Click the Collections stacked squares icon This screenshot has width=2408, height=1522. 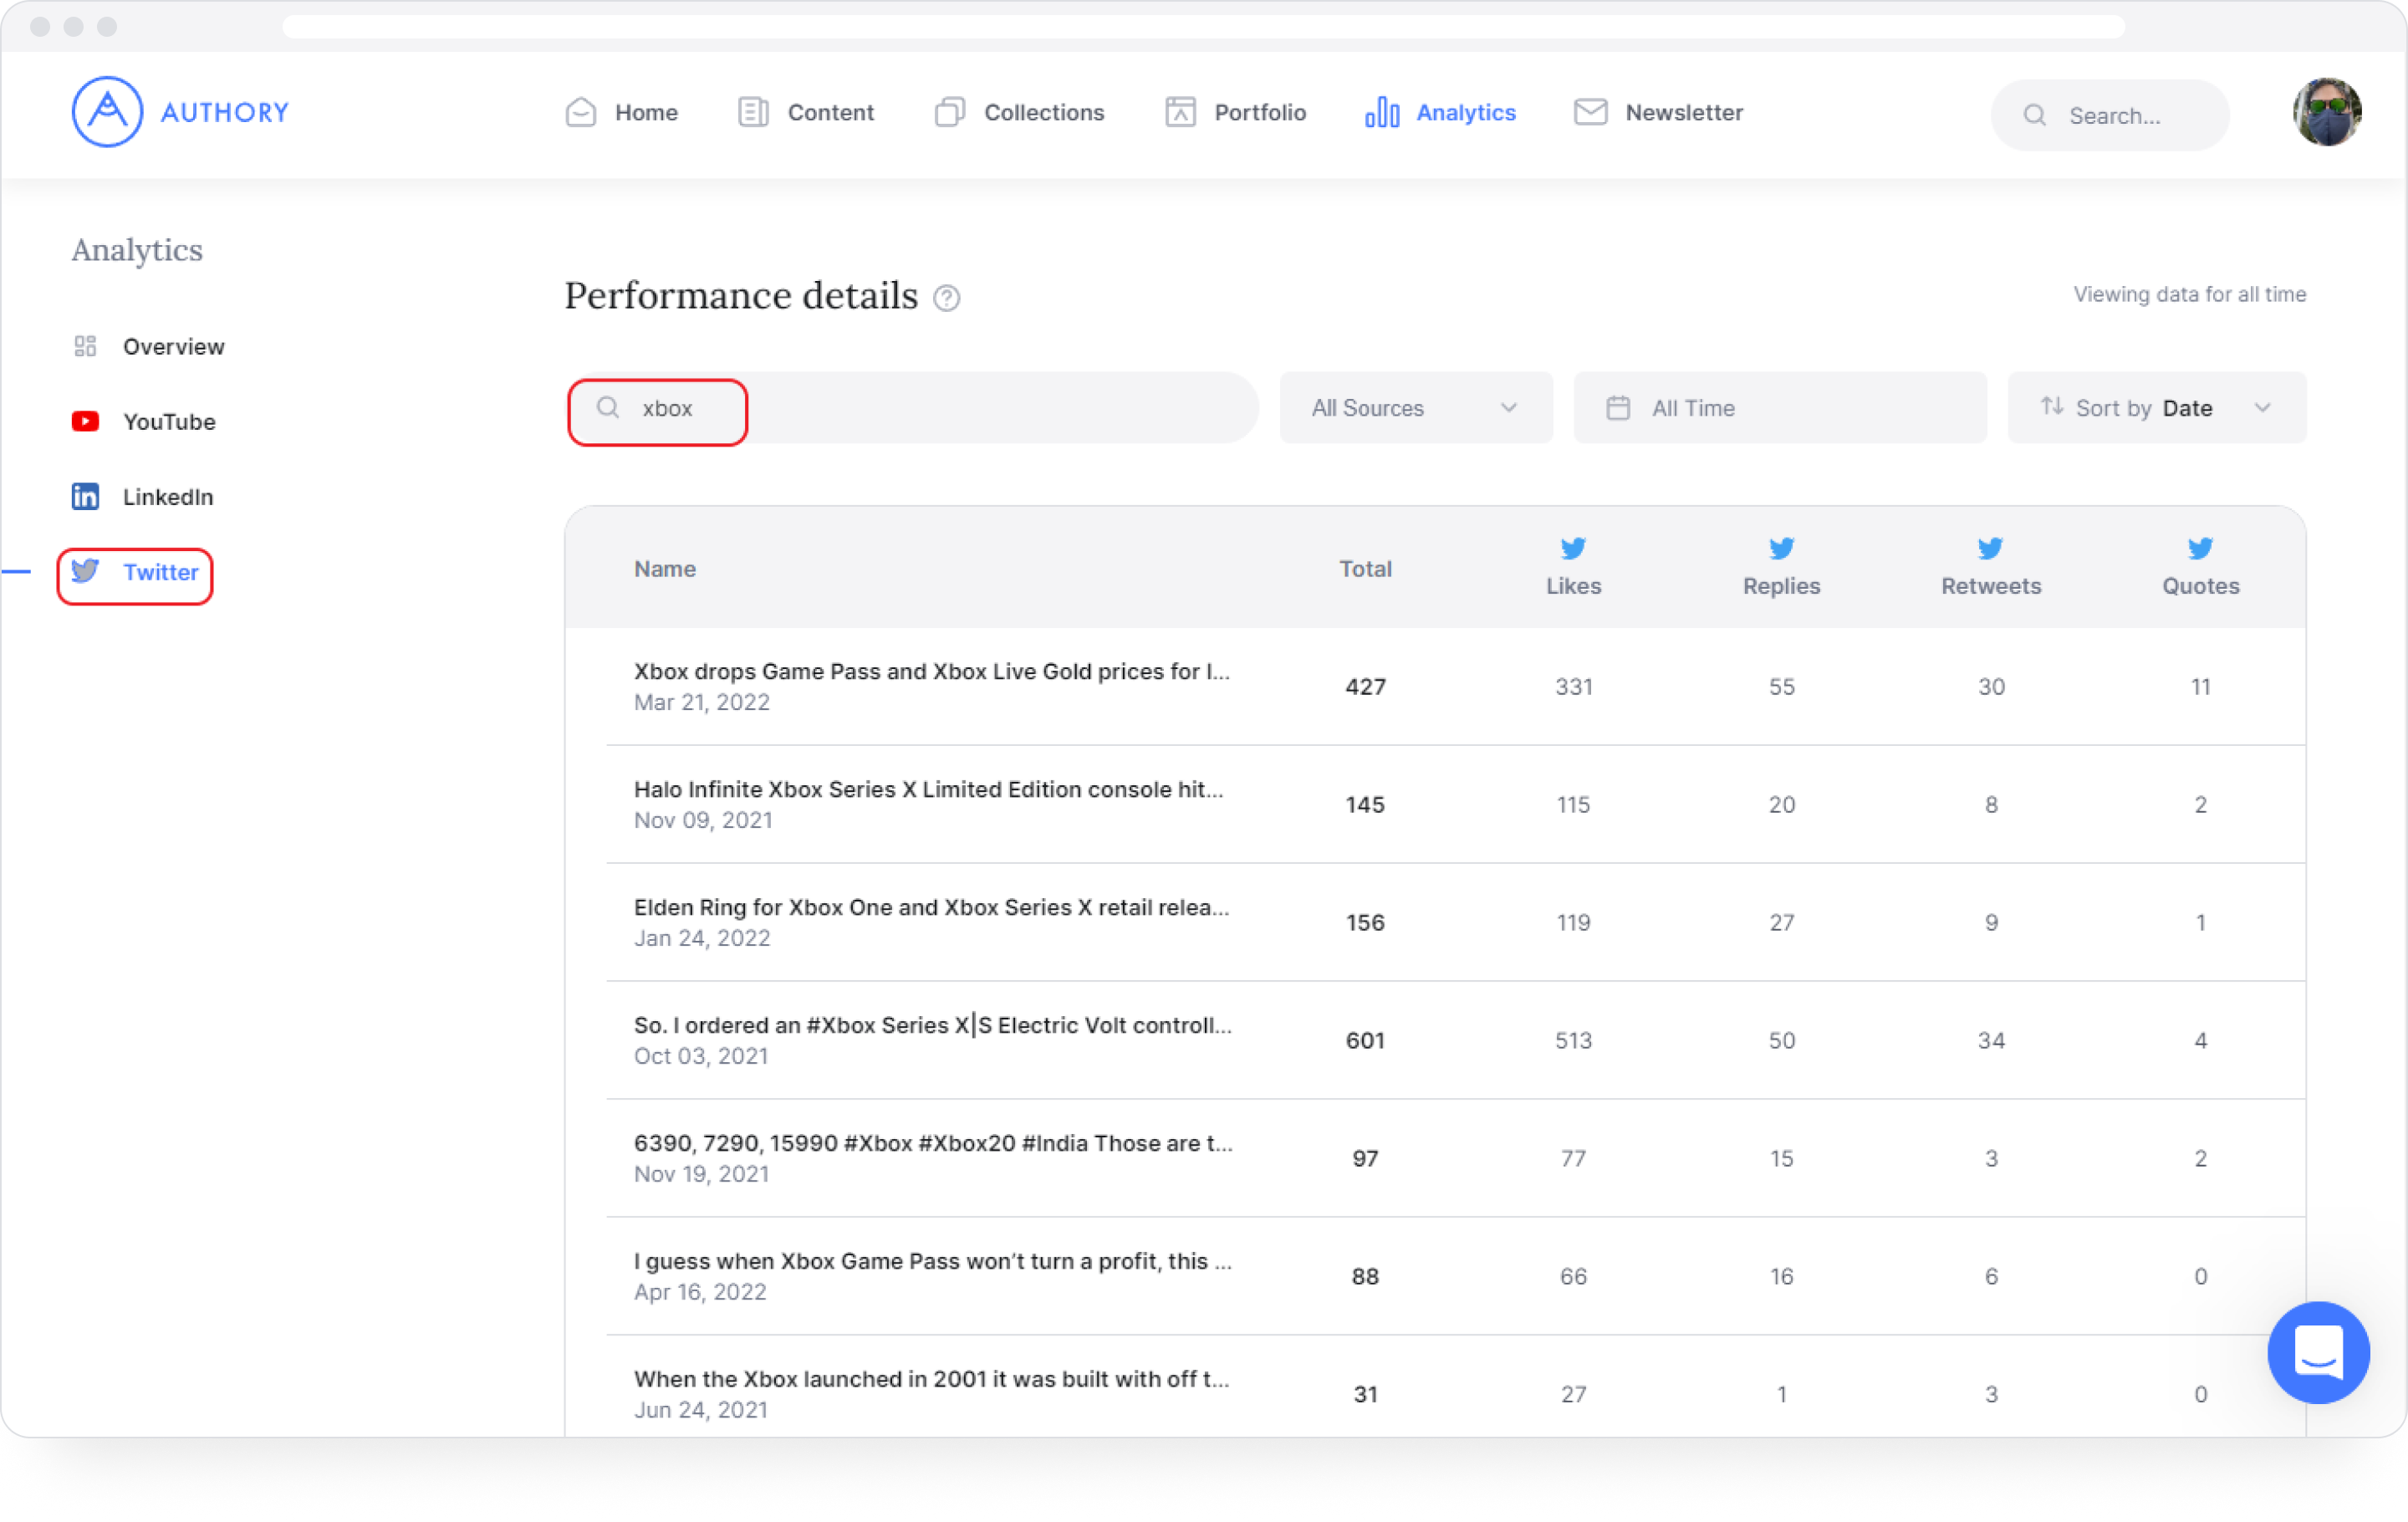[x=950, y=112]
